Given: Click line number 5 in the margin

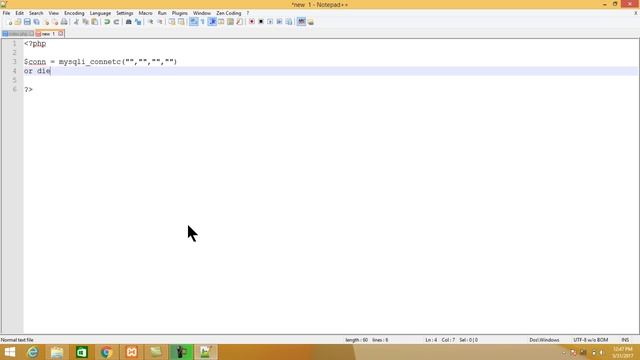Looking at the screenshot, I should click(14, 80).
